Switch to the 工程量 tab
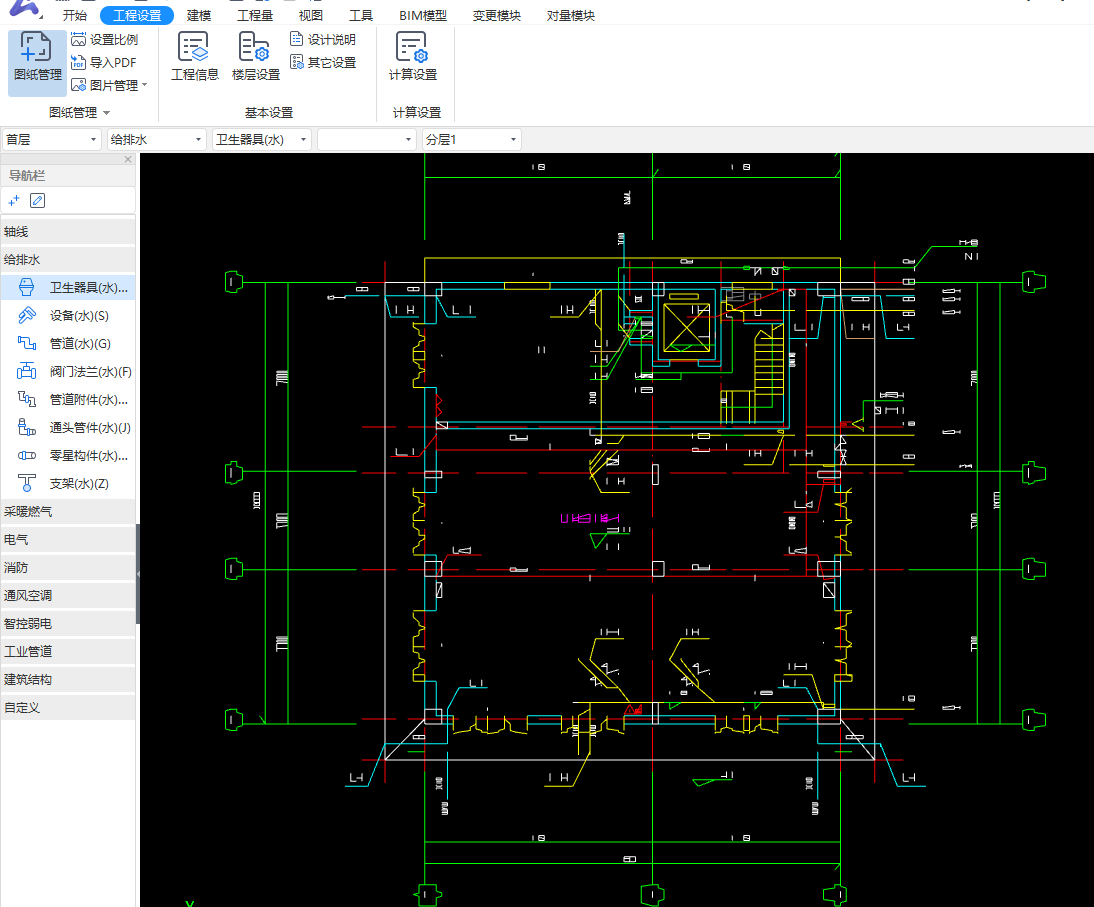Screen dimensions: 1094x907 pos(255,15)
